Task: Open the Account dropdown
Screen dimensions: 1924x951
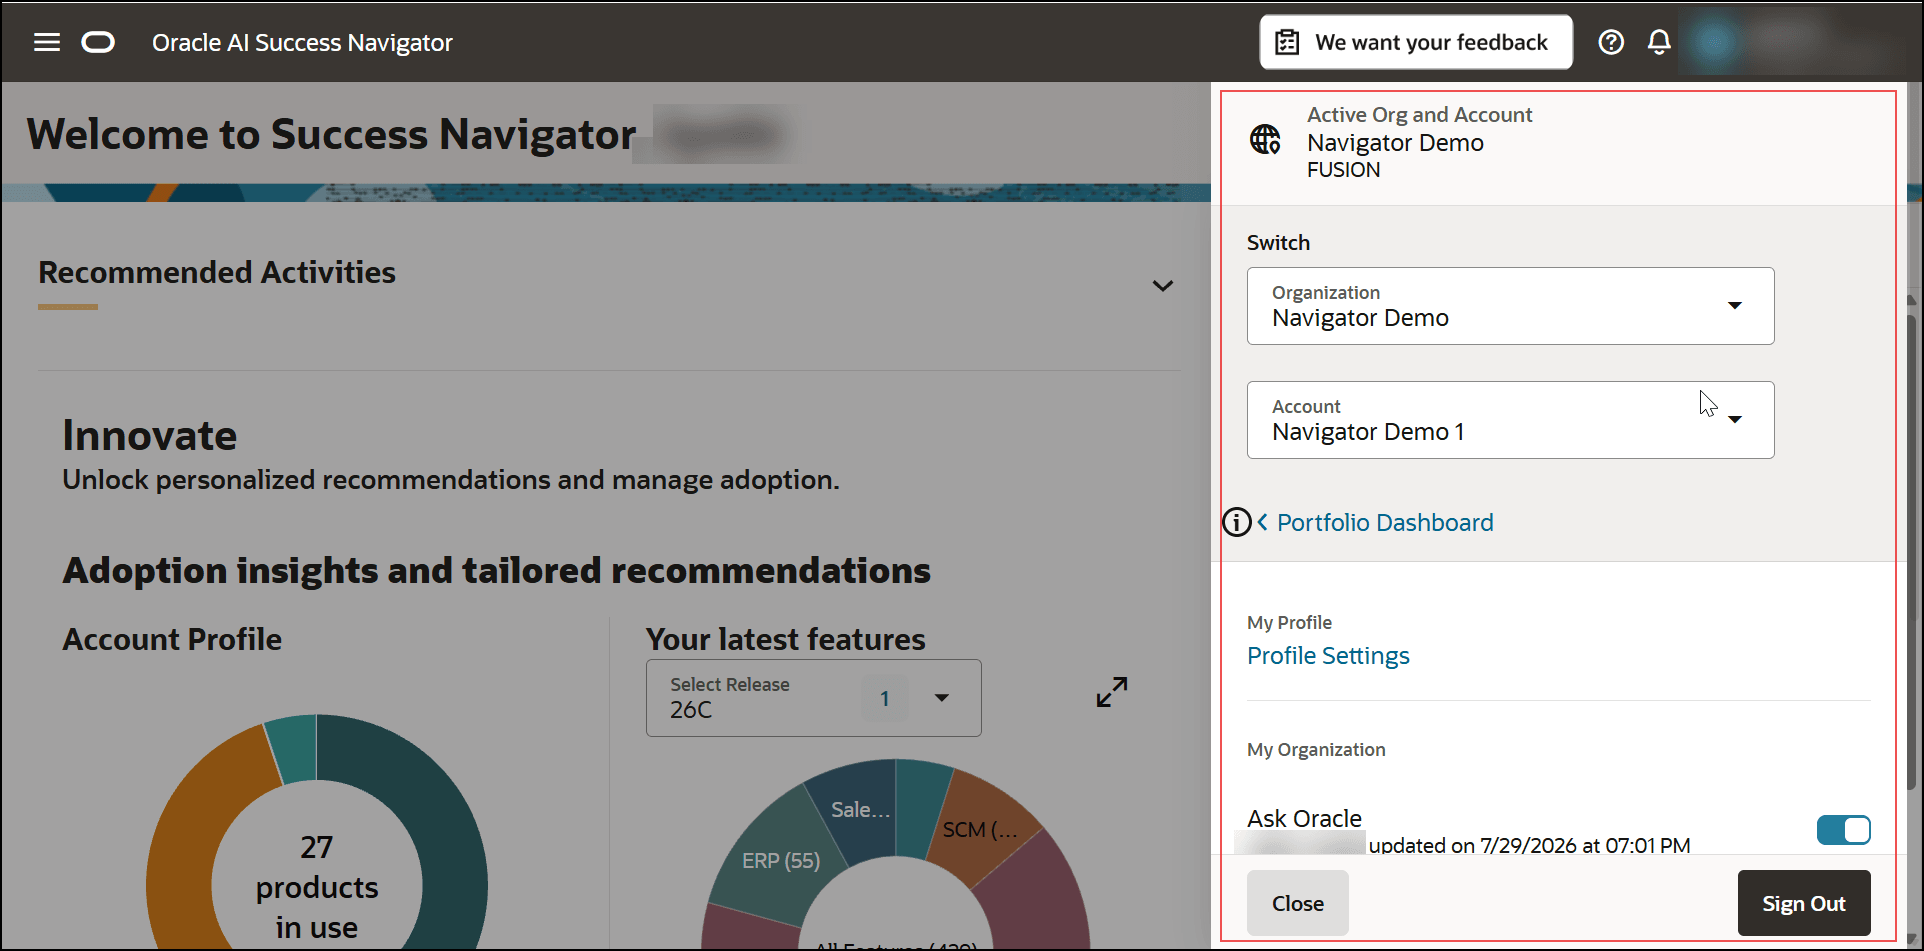Action: point(1510,420)
